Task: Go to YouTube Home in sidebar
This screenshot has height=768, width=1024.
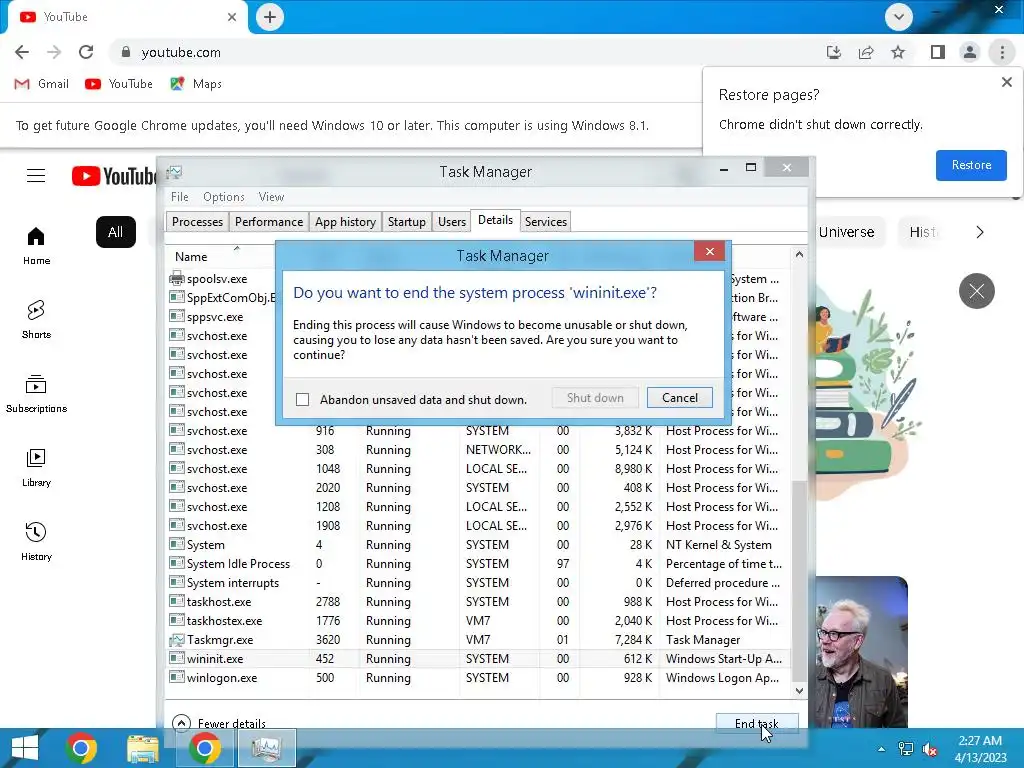Action: 36,246
